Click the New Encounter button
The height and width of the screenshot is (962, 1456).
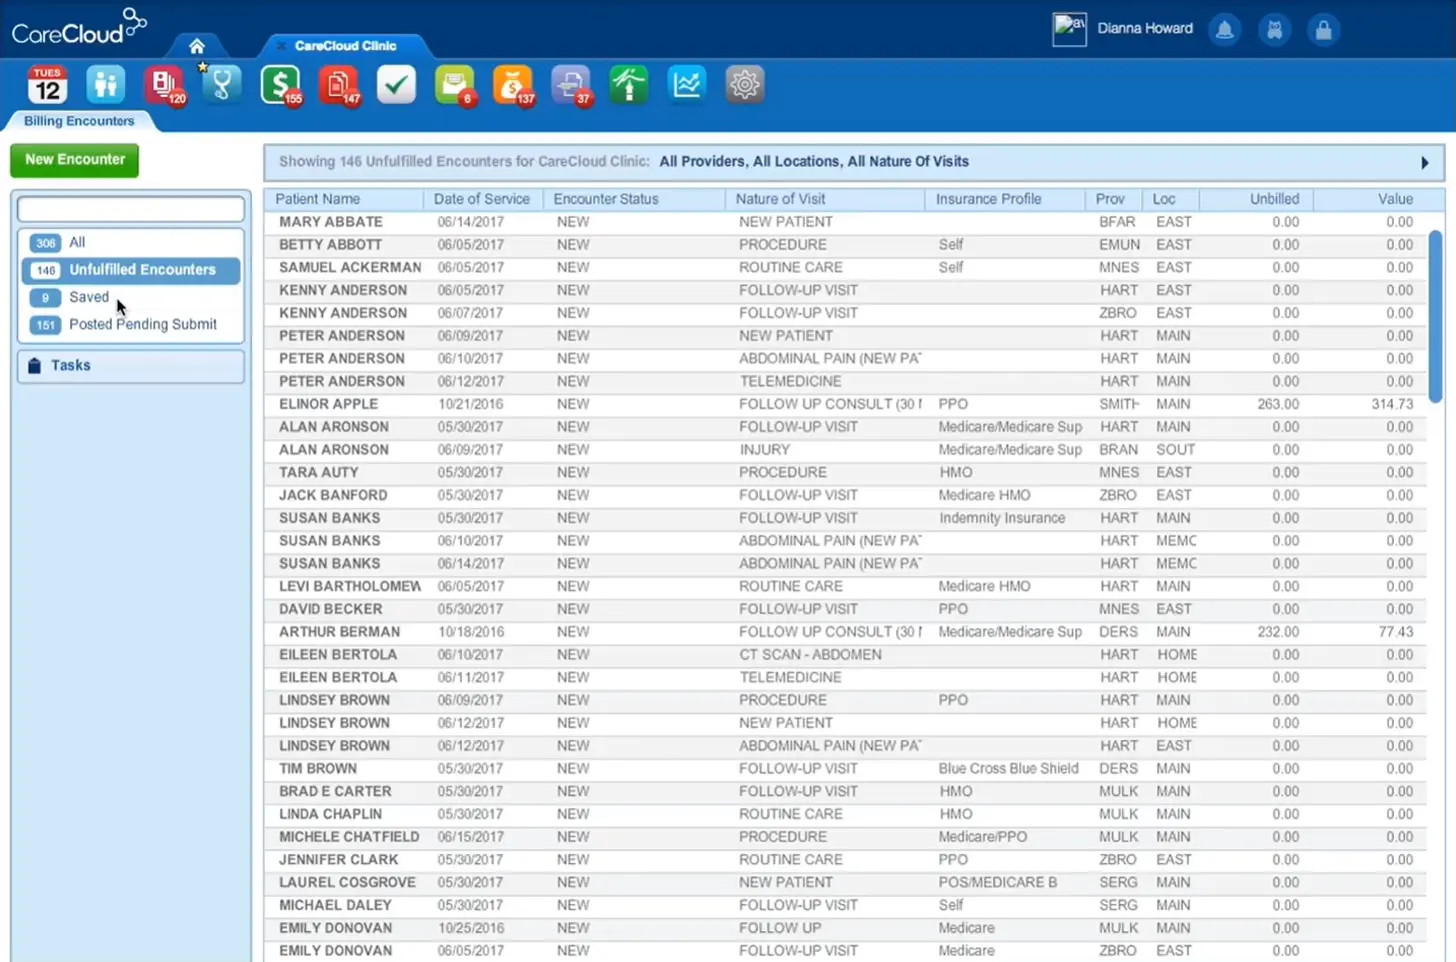(75, 160)
